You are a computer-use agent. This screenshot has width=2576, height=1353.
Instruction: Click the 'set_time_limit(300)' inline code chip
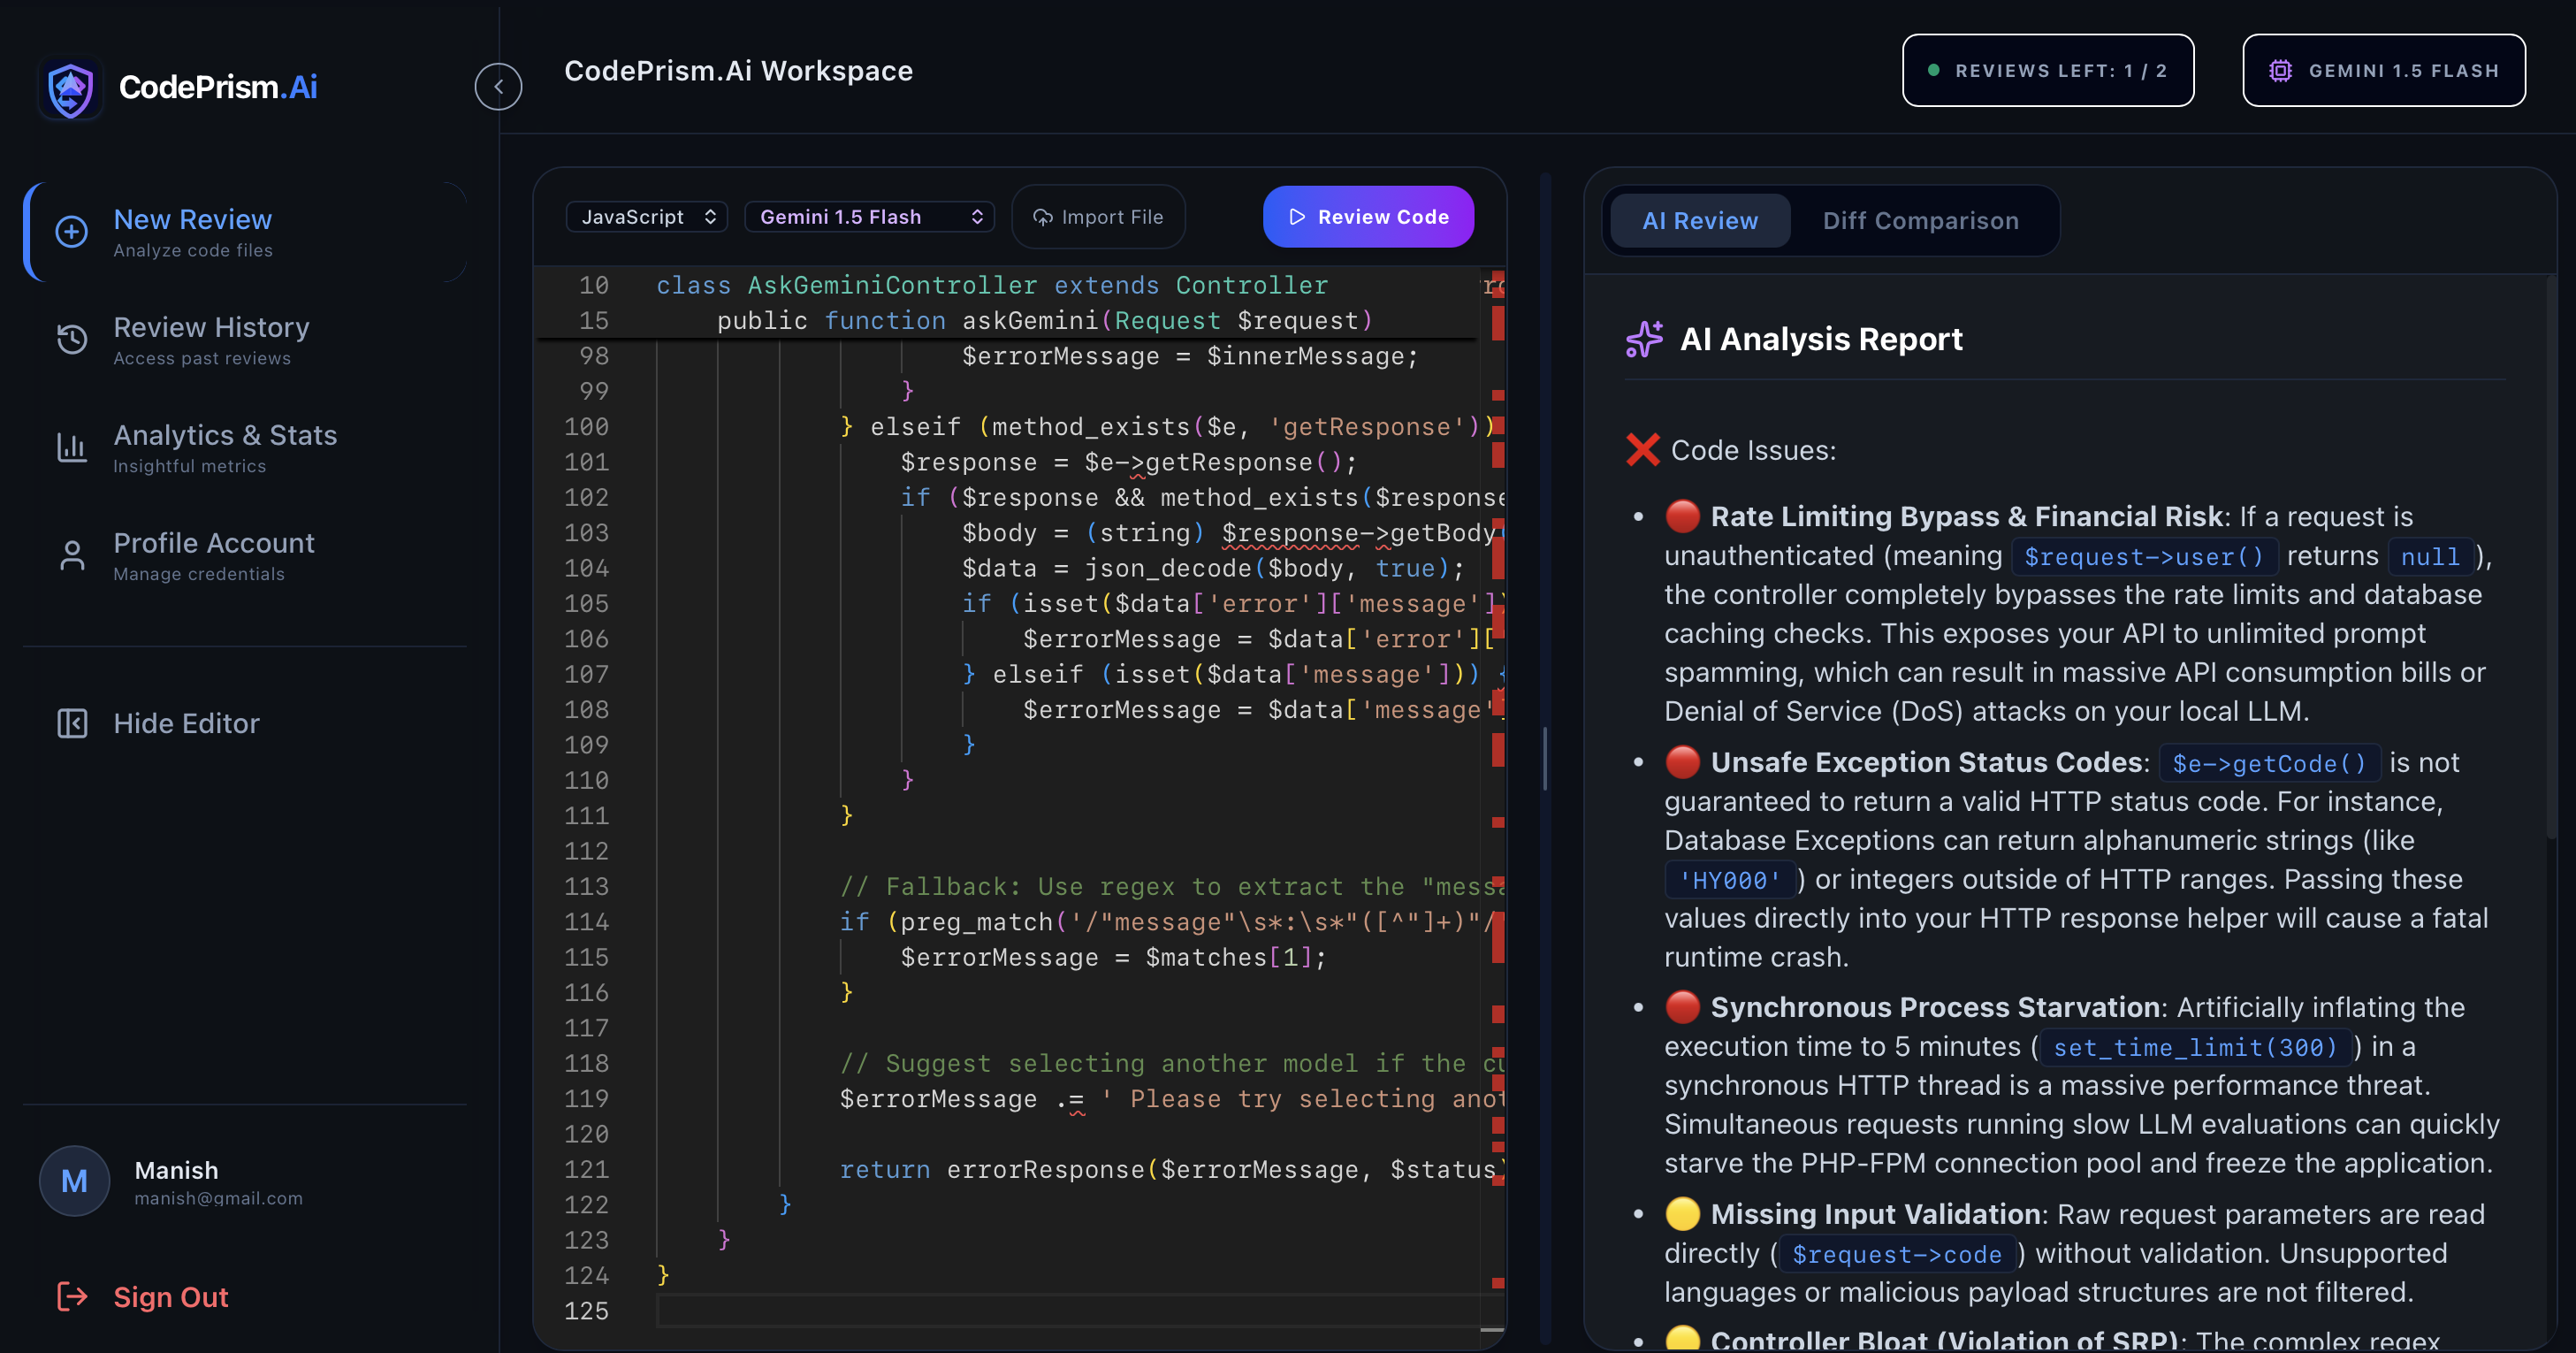click(2195, 1048)
